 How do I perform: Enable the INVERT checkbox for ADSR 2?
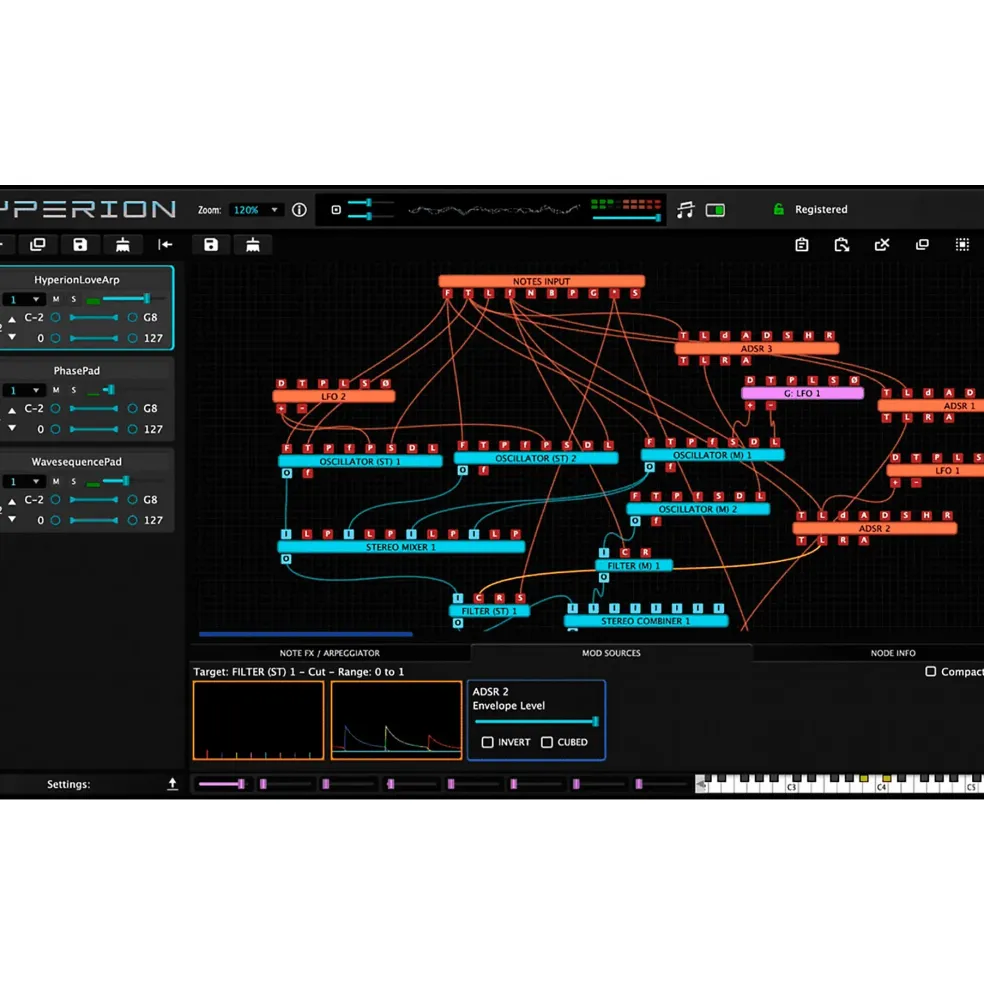point(487,743)
